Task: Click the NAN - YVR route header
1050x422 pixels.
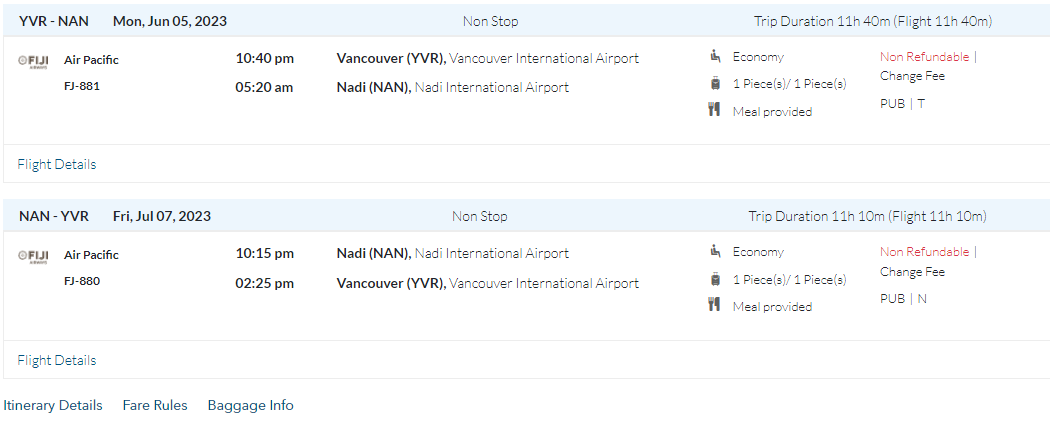Action: 54,216
